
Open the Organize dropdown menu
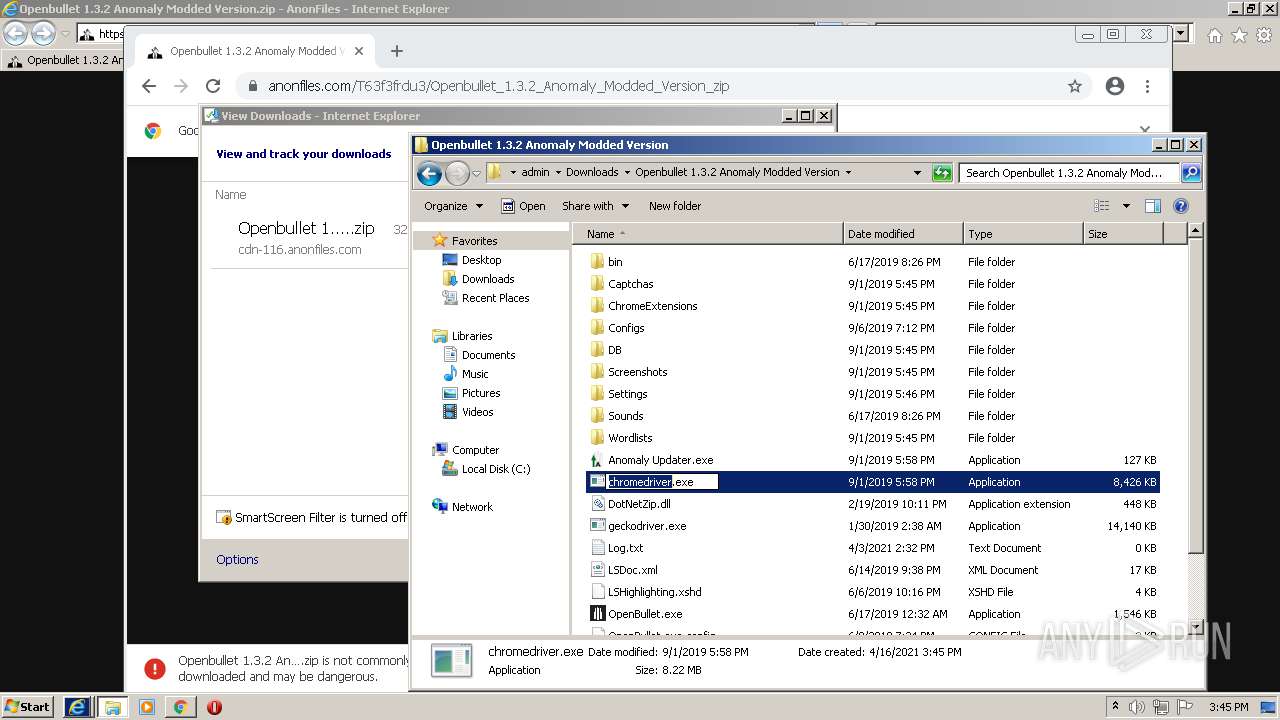(x=453, y=206)
